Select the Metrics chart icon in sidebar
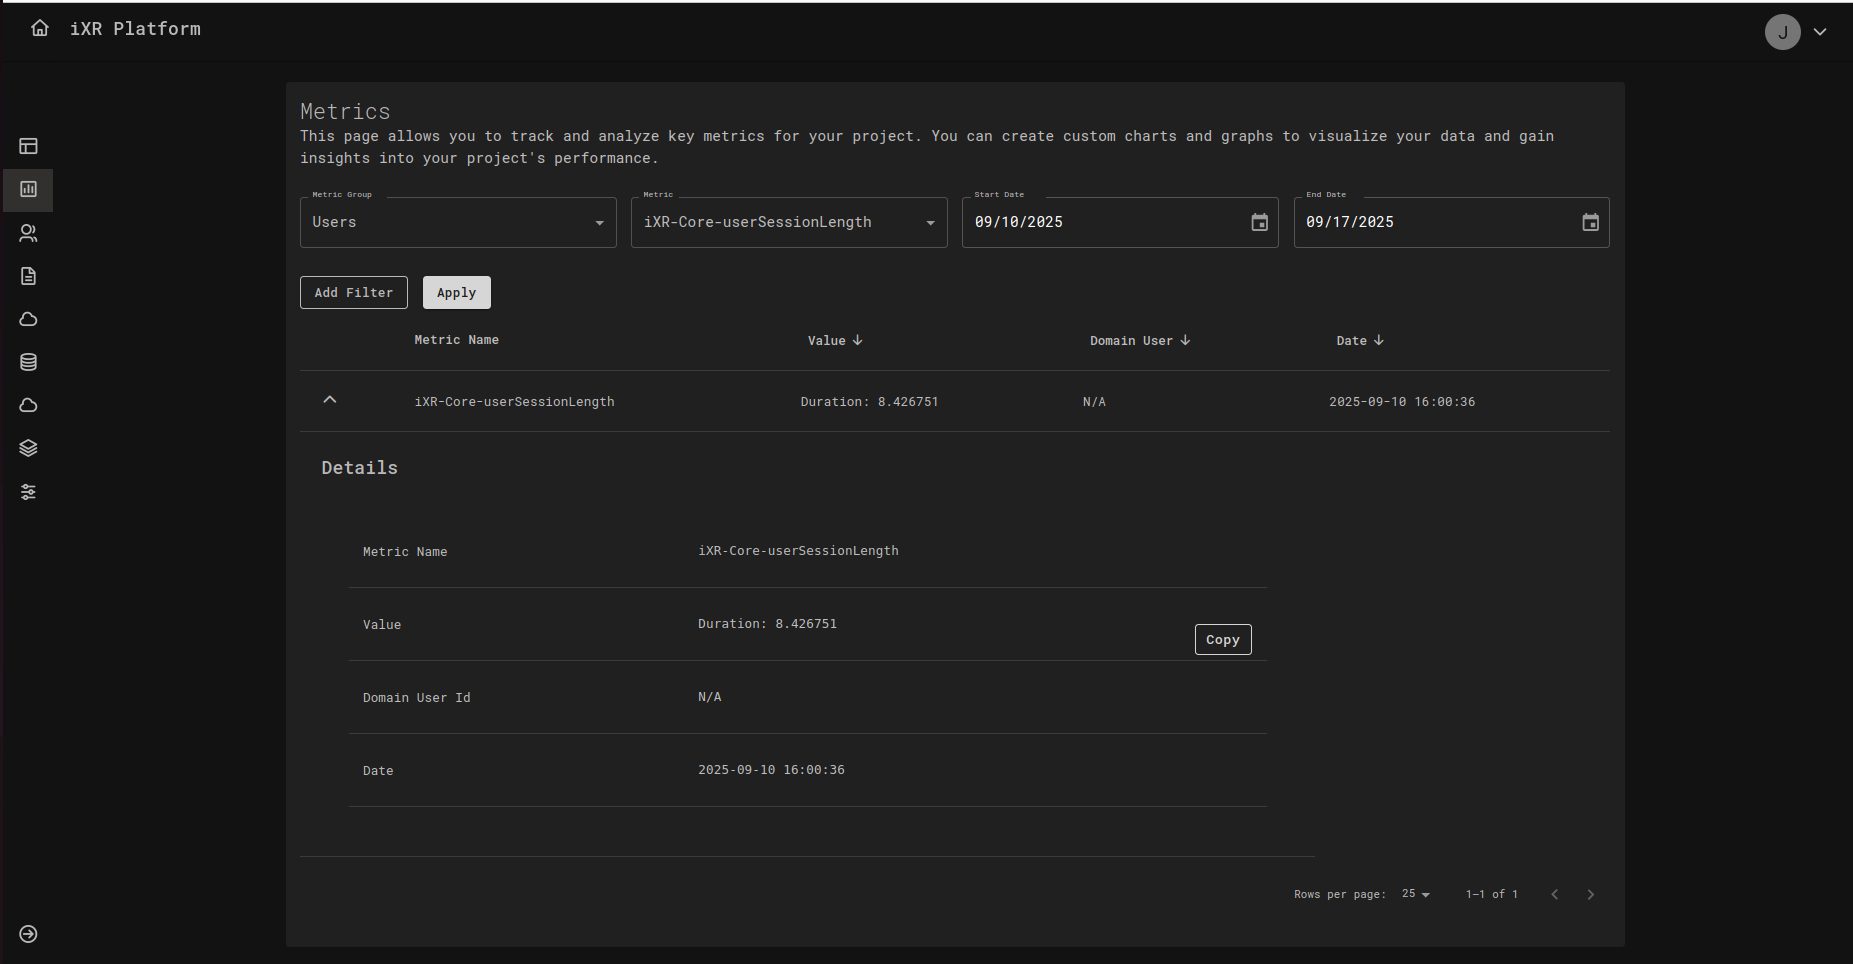The image size is (1853, 964). (x=28, y=189)
